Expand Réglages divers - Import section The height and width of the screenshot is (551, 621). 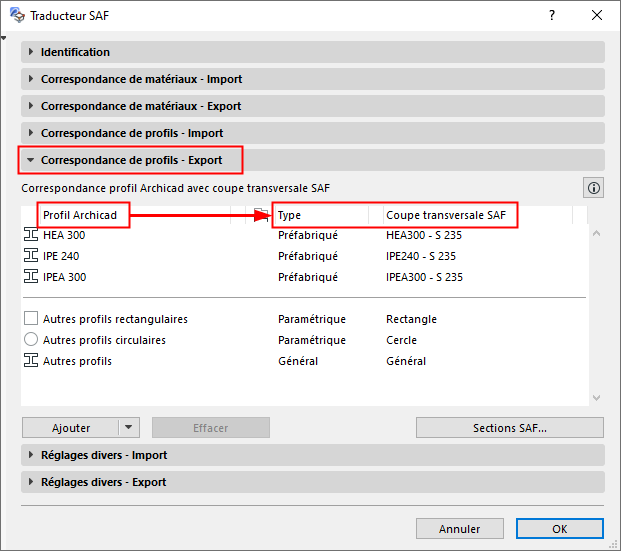point(104,455)
